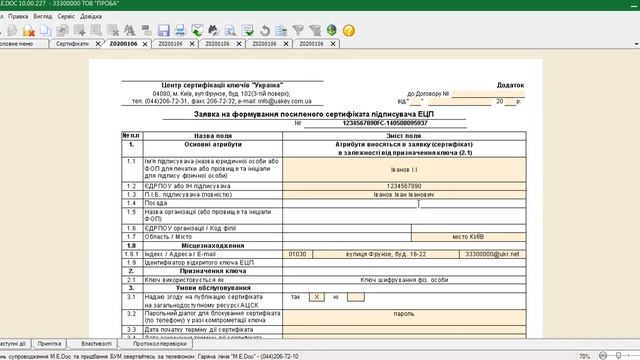Viewport: 640px width, 360px height.
Task: Switch to the Сертифікати tab
Action: [72, 44]
